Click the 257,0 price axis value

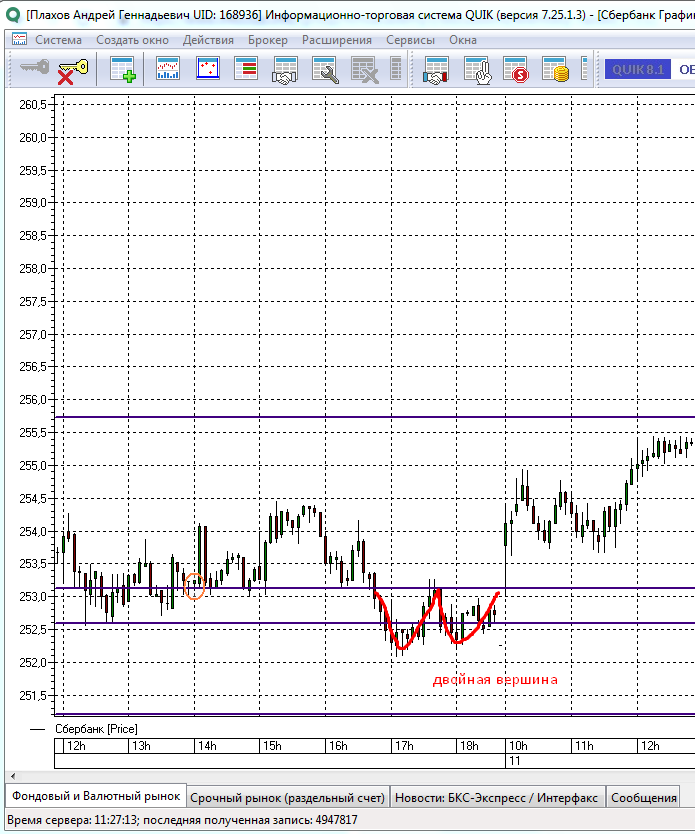tap(33, 334)
